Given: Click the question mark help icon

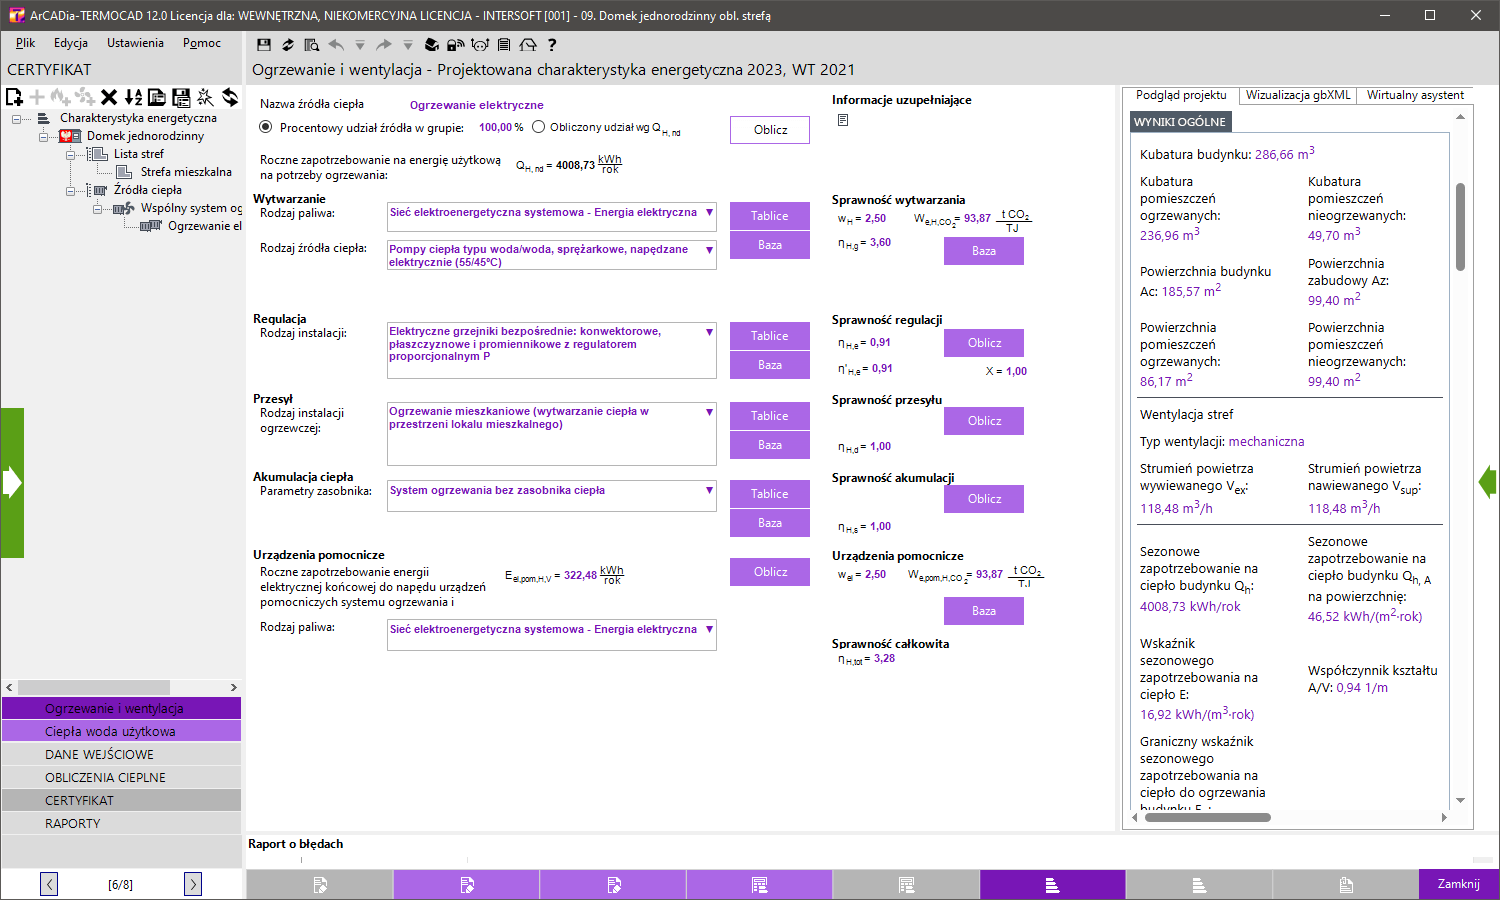Looking at the screenshot, I should (552, 45).
